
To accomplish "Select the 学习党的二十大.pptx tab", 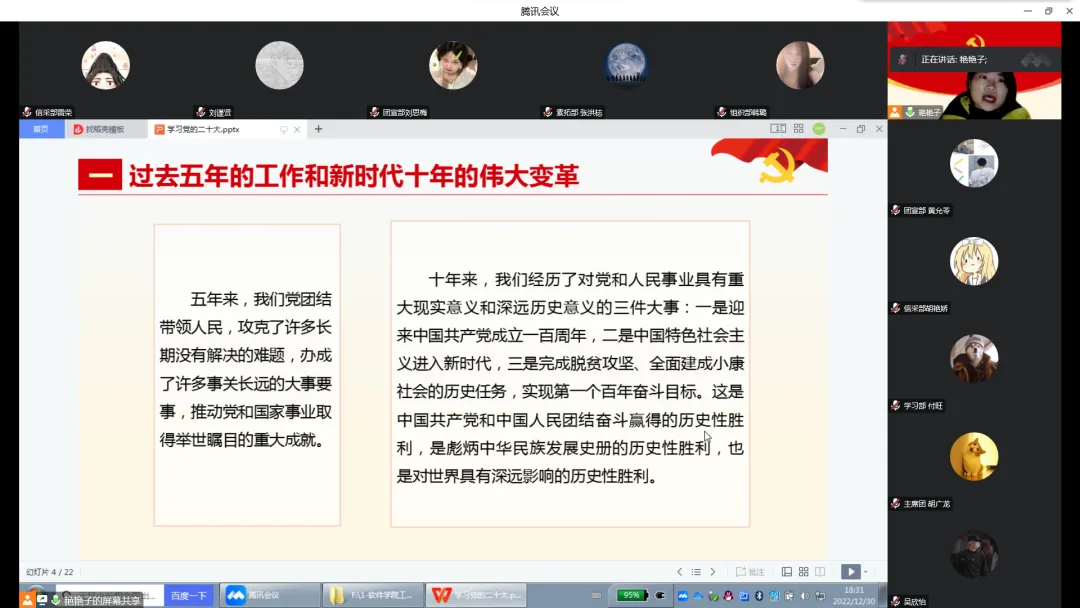I will 203,129.
